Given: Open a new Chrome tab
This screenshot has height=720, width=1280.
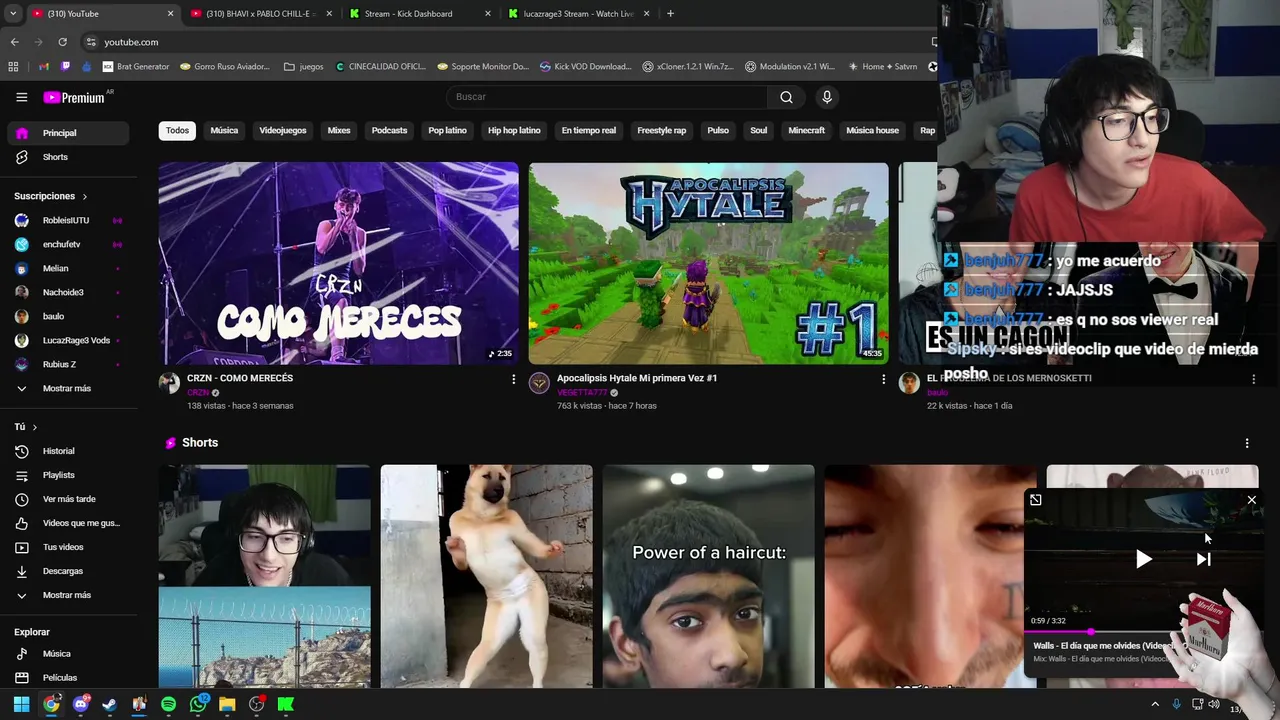Looking at the screenshot, I should pos(670,14).
